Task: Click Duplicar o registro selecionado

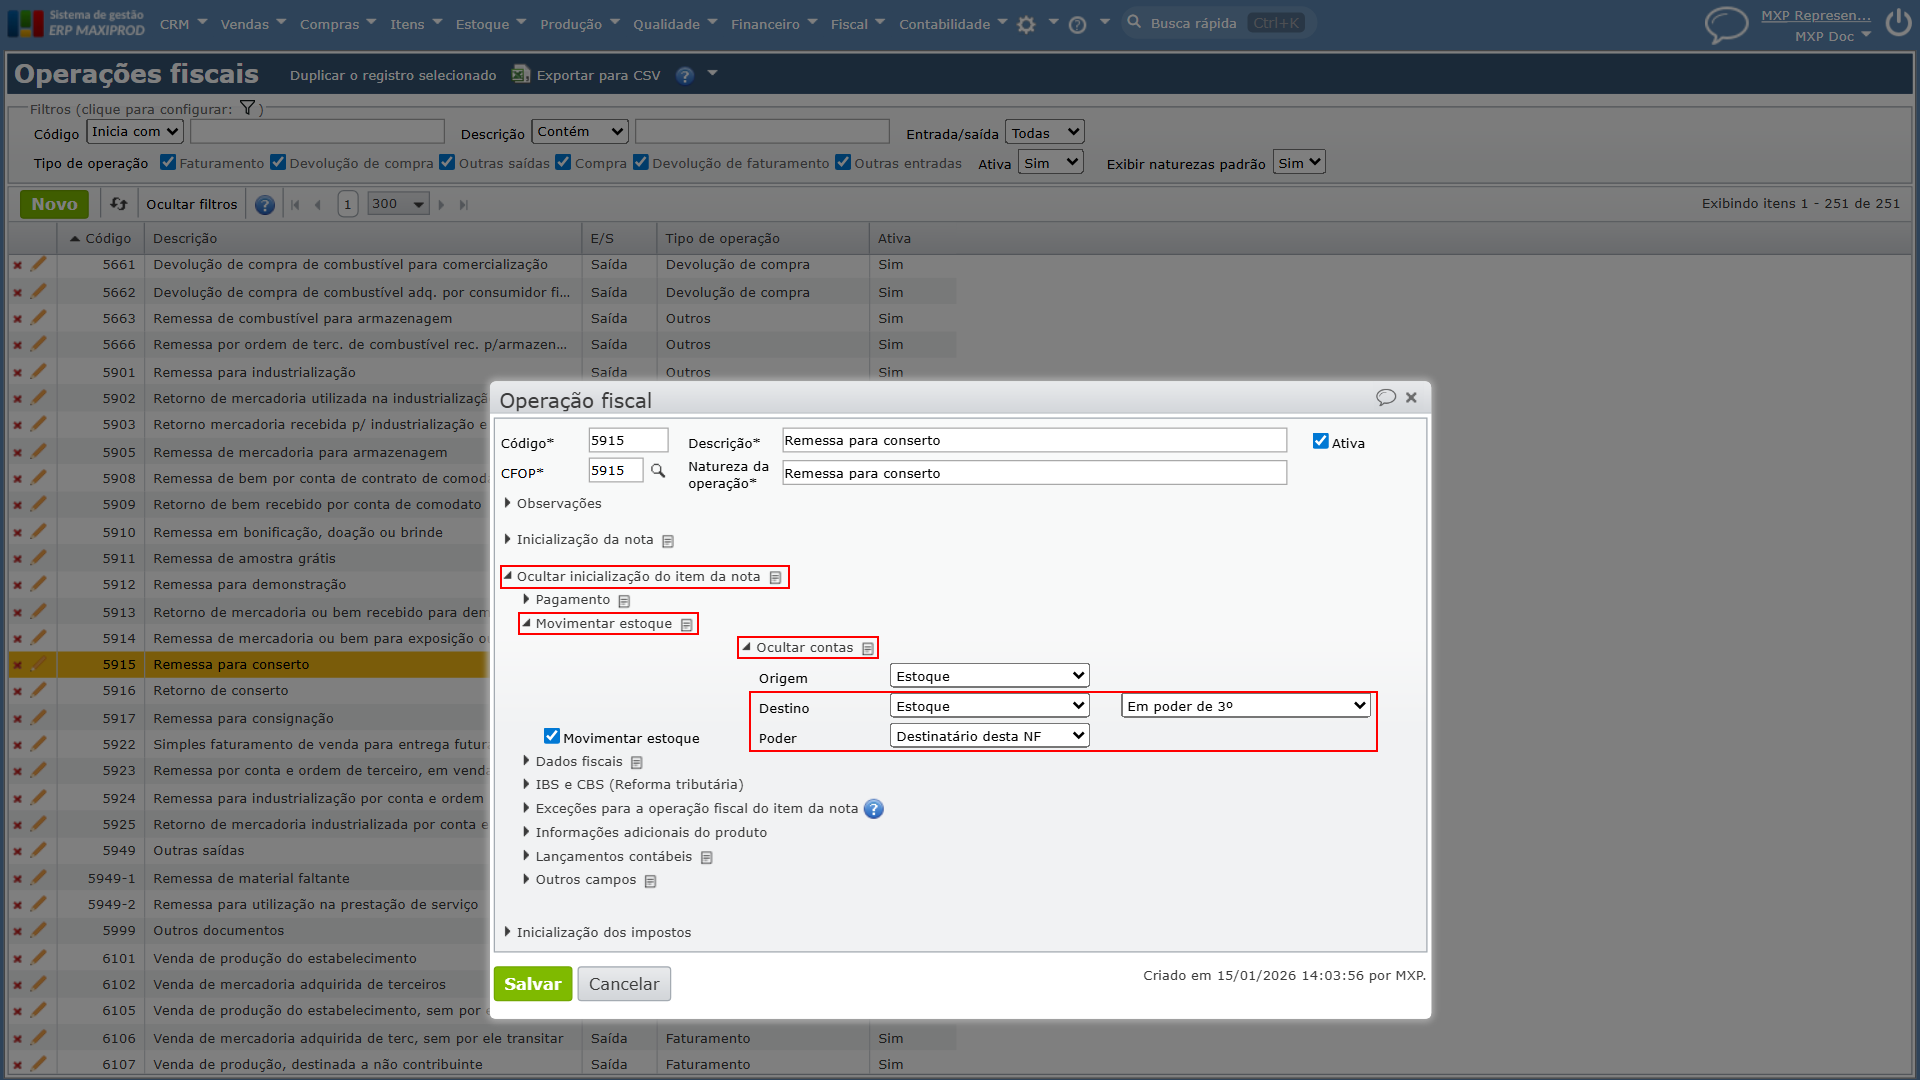Action: pyautogui.click(x=393, y=76)
